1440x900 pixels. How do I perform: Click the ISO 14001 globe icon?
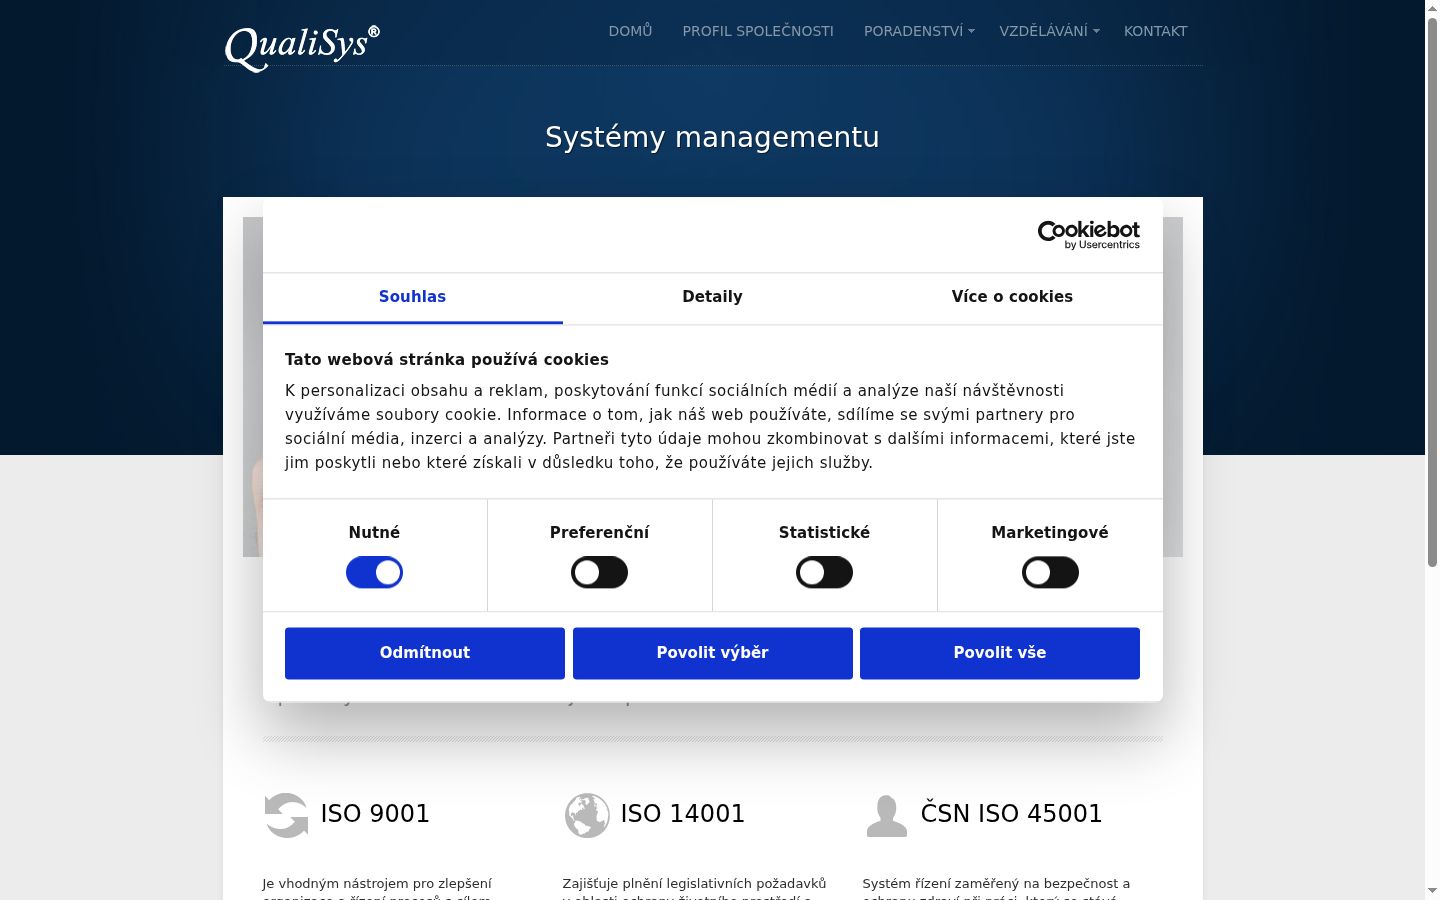click(587, 815)
